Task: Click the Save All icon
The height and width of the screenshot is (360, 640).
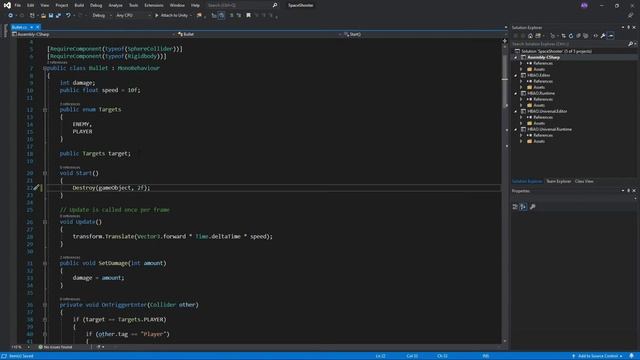Action: [x=58, y=16]
